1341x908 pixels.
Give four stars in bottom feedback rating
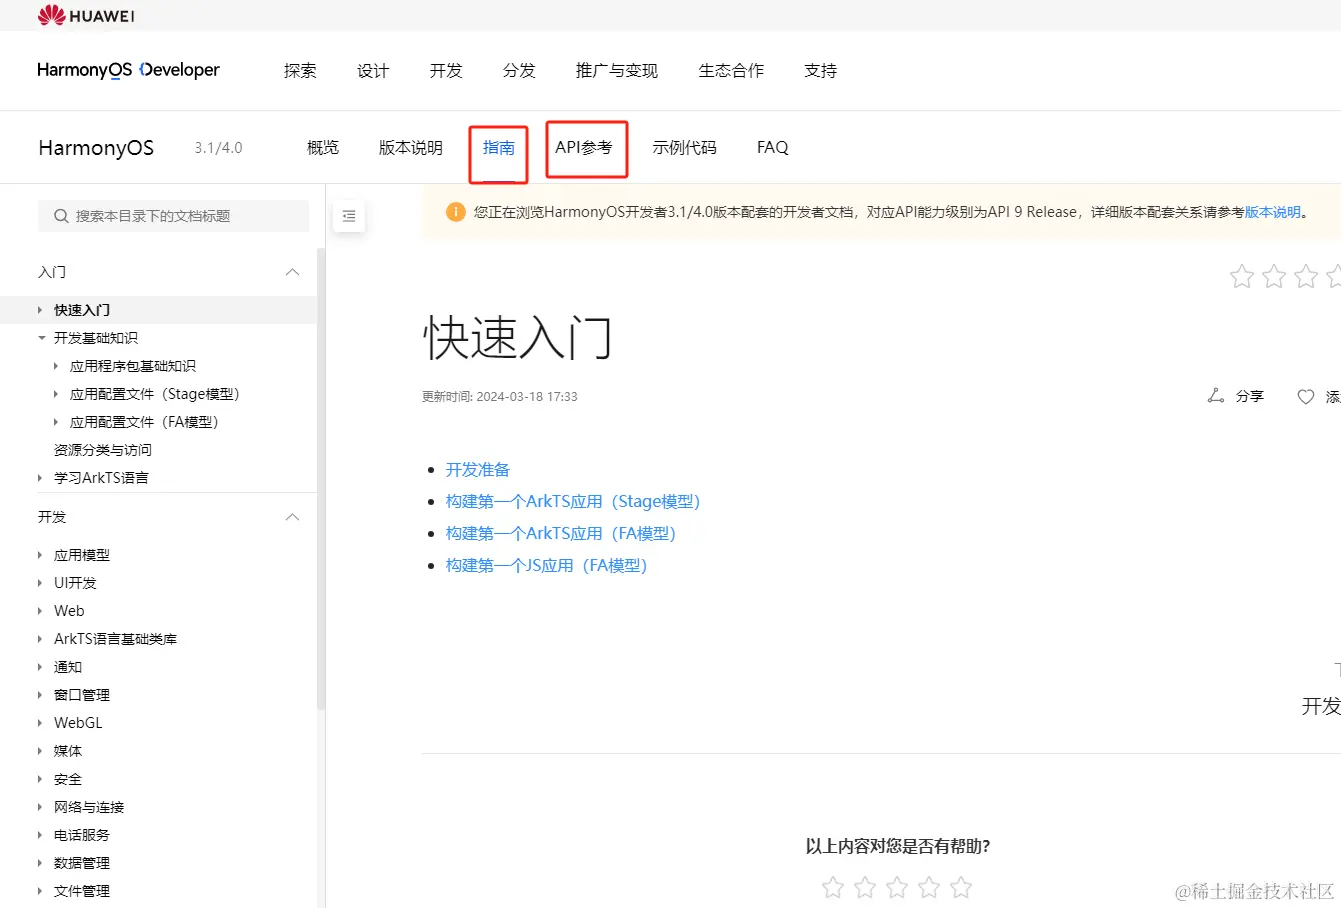point(929,887)
